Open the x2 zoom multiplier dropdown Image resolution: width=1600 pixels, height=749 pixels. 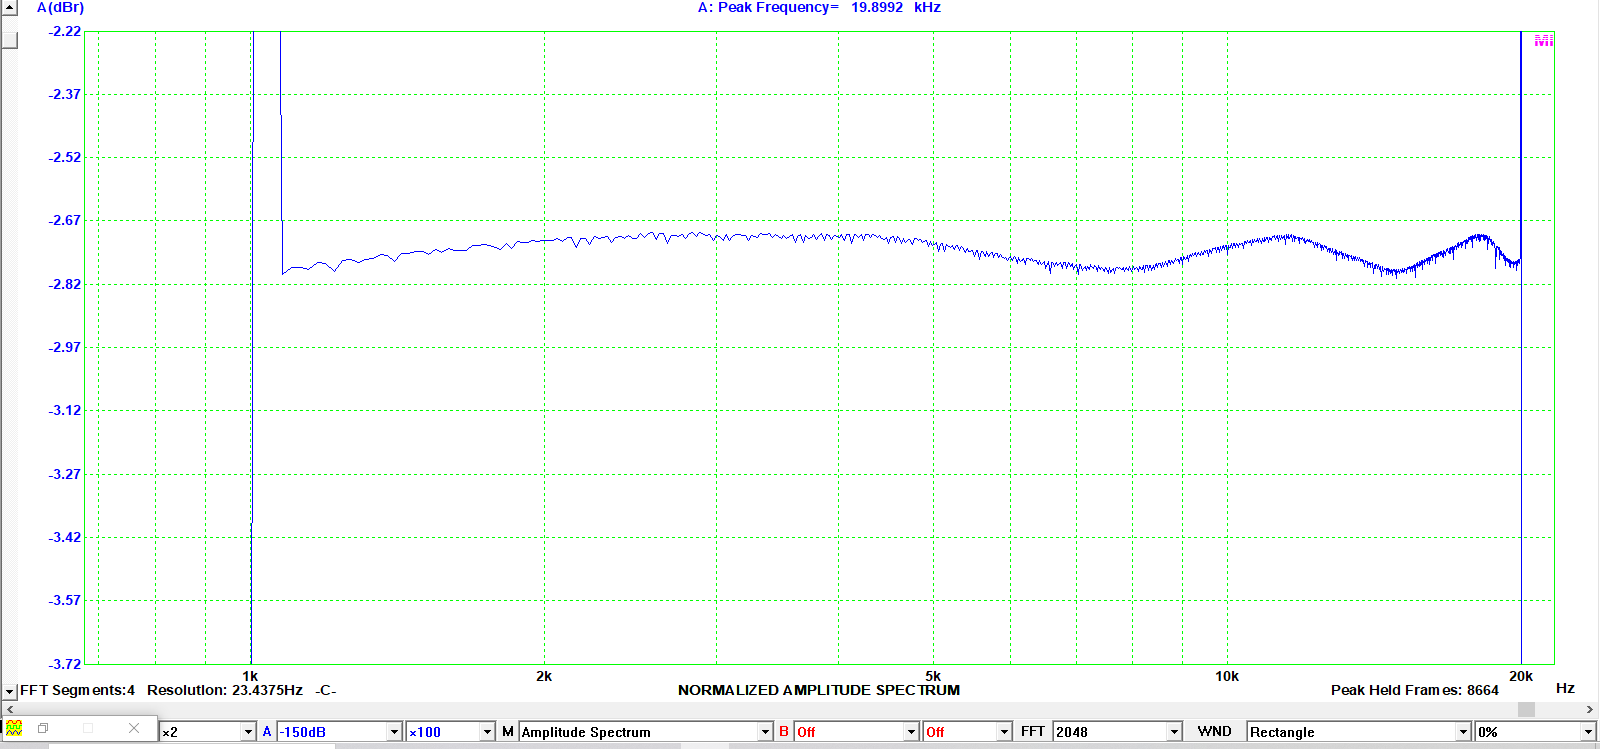point(248,732)
